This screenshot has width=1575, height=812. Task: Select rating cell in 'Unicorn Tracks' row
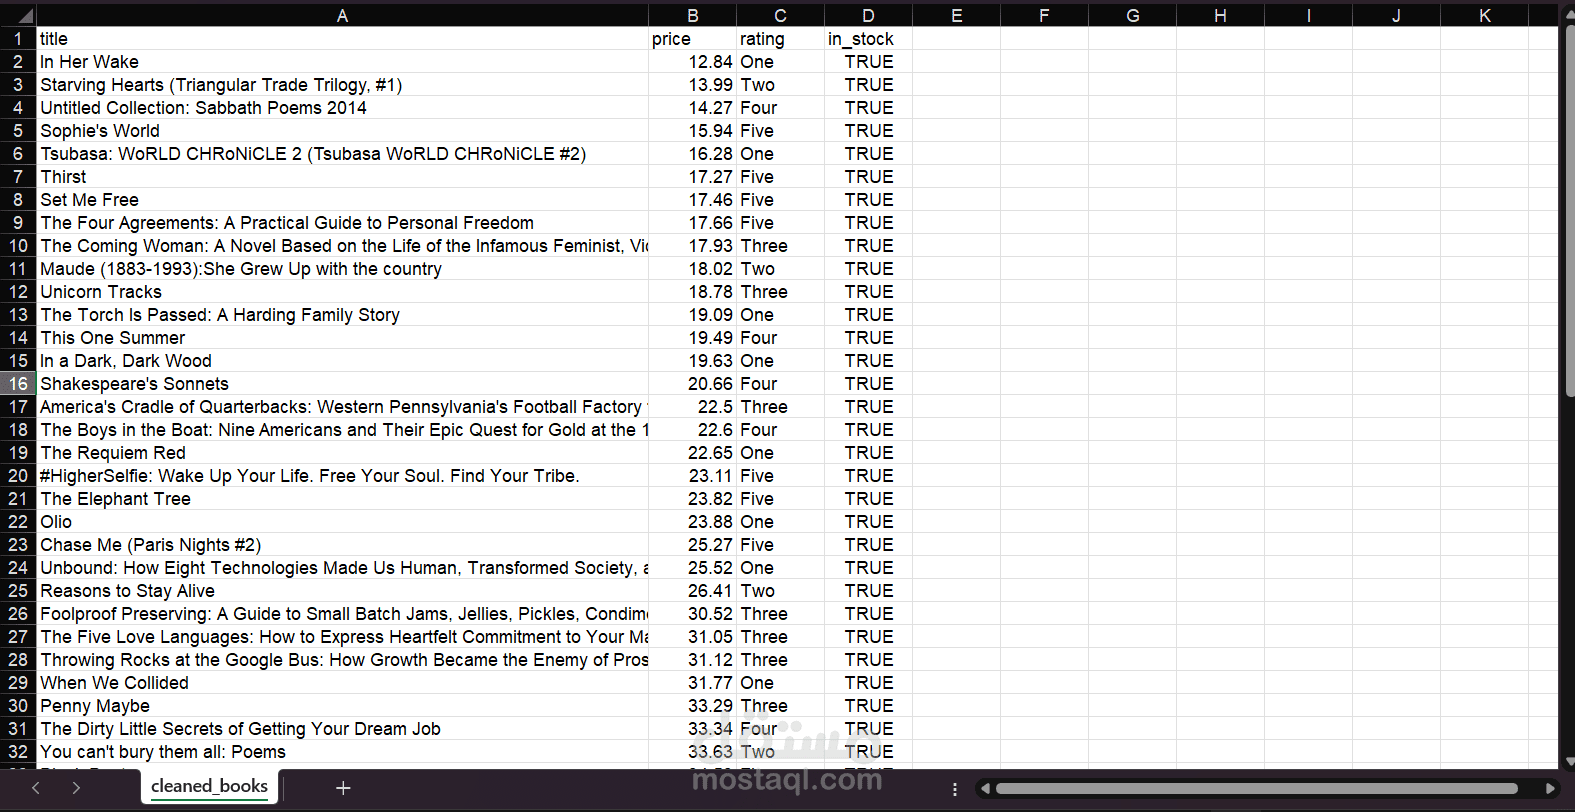780,292
